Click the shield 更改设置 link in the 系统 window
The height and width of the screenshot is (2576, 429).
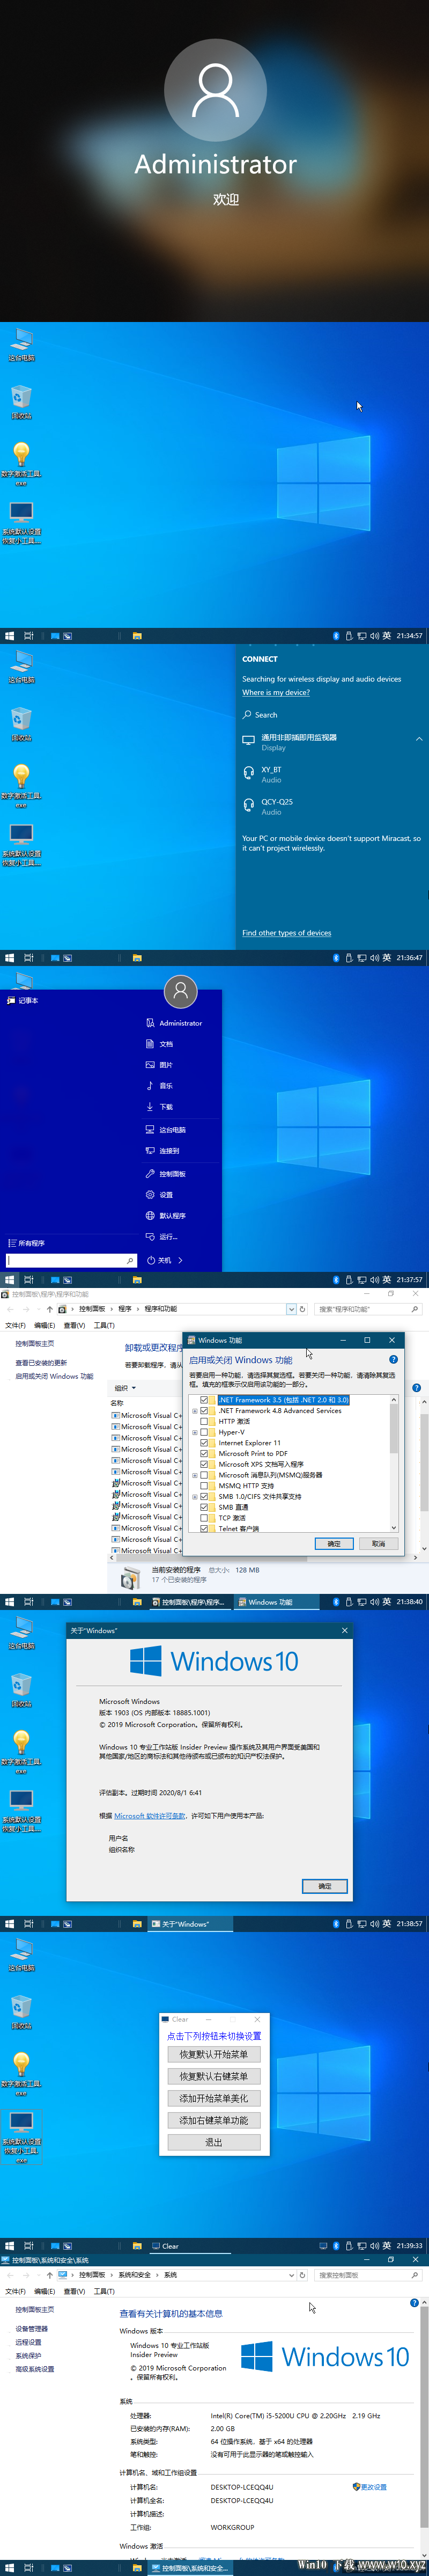tap(369, 2487)
